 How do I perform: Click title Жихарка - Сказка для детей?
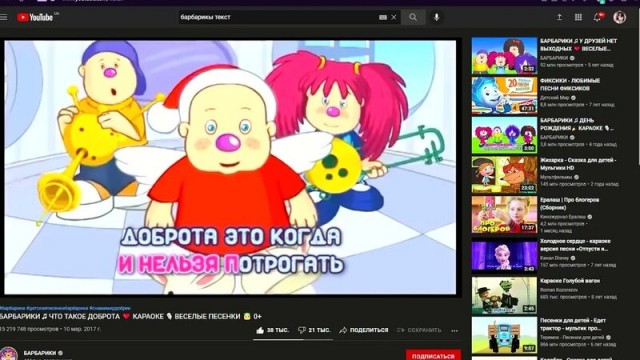578,164
